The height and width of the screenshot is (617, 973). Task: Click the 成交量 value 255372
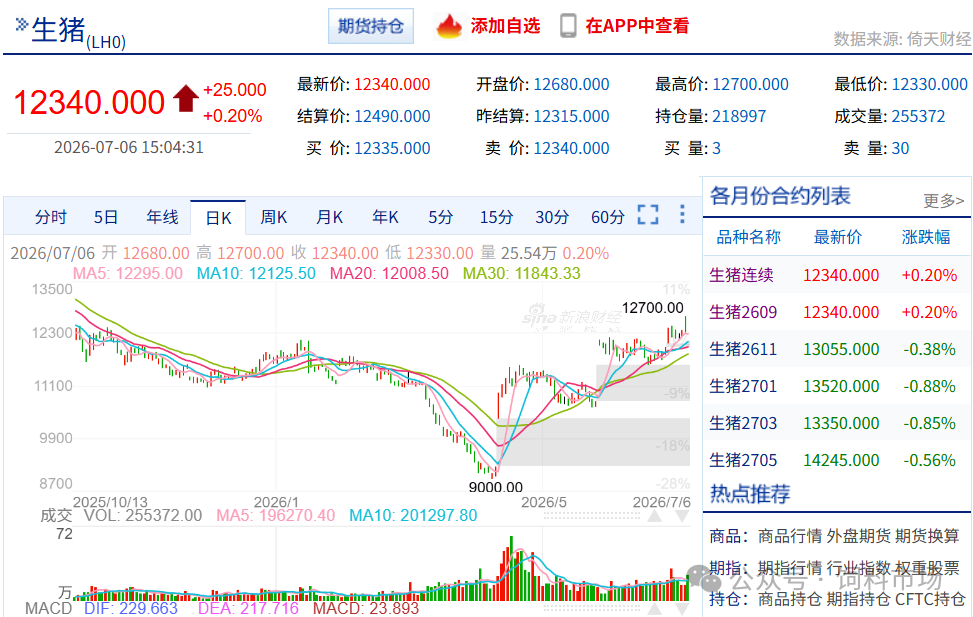(918, 117)
